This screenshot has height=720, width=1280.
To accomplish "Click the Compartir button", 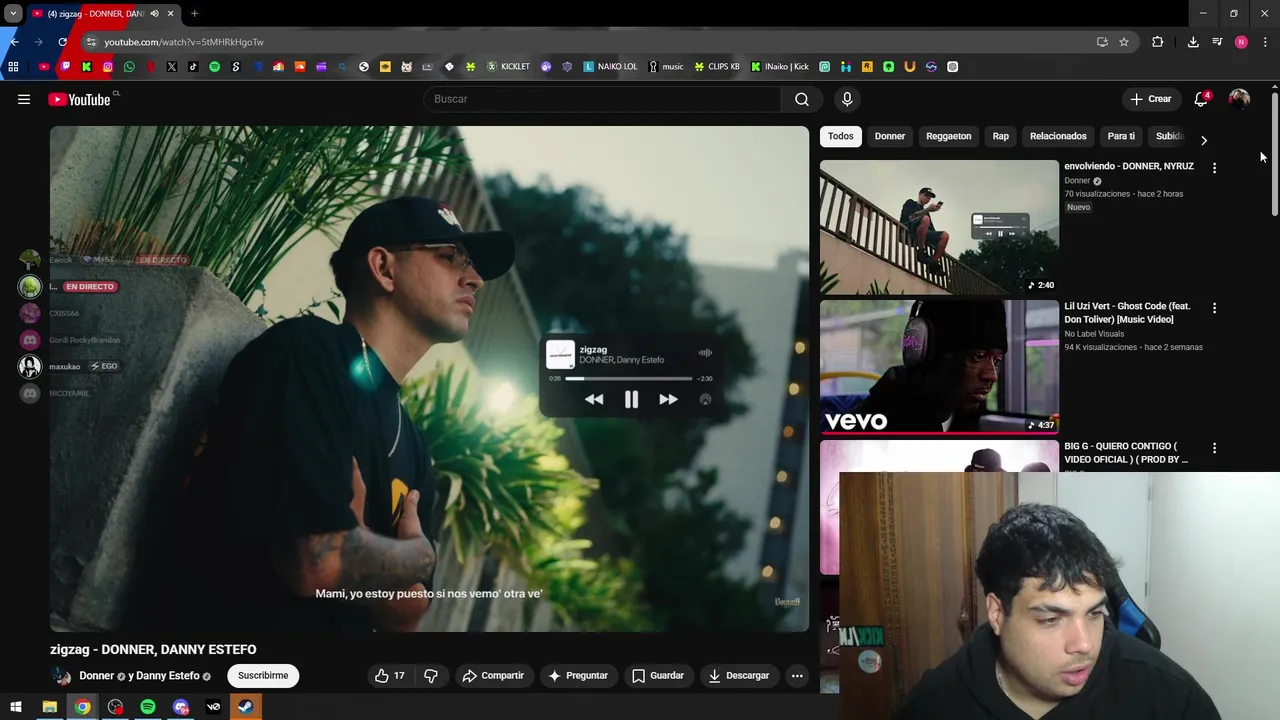I will [x=493, y=676].
